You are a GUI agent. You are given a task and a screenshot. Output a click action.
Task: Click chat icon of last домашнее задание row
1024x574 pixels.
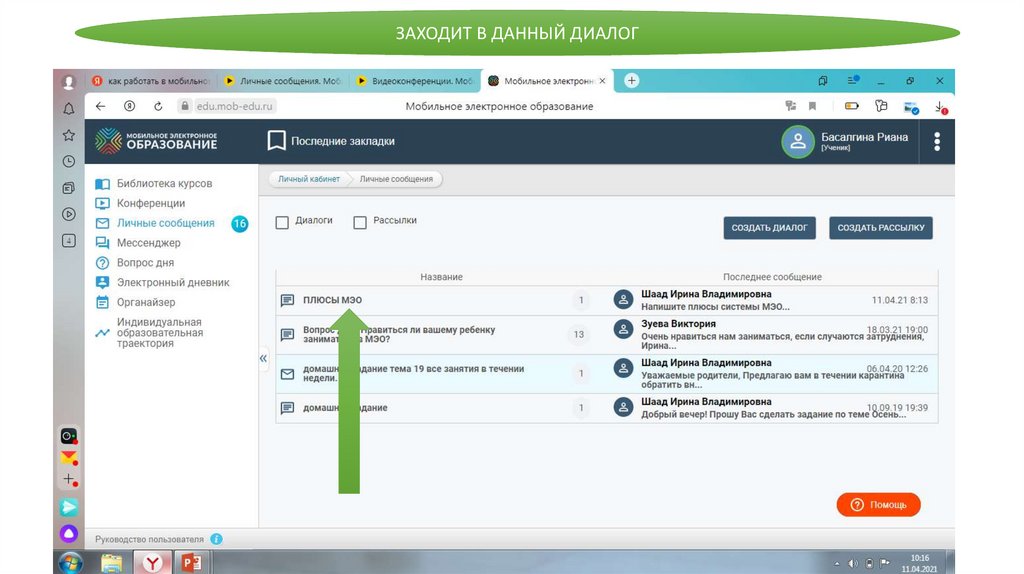[287, 408]
